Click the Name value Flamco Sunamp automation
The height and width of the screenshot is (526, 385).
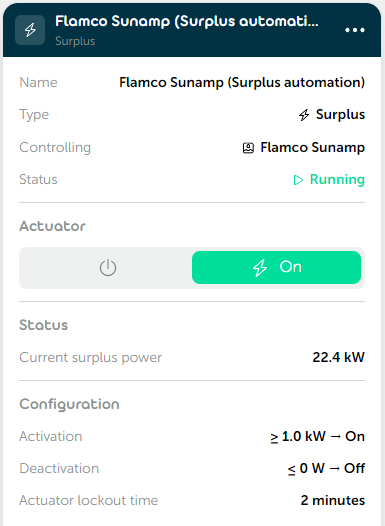point(242,83)
